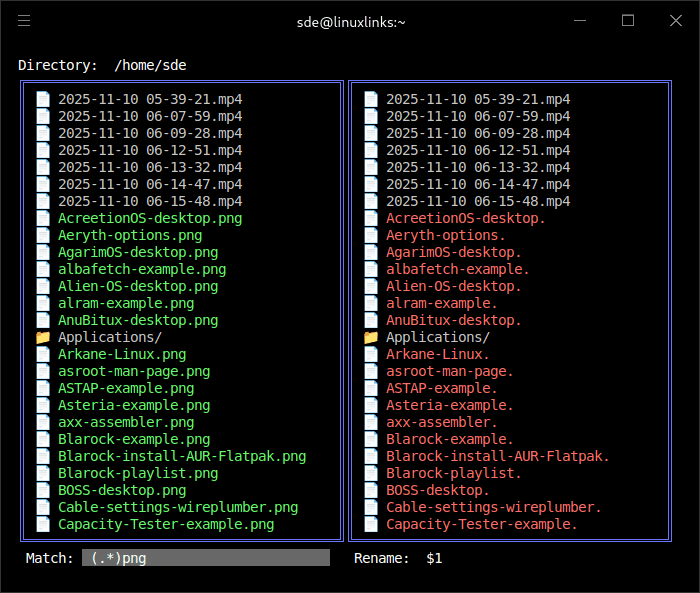Select Blarock-install-AUR-Flatpak.png in the left list
700x593 pixels.
point(181,456)
